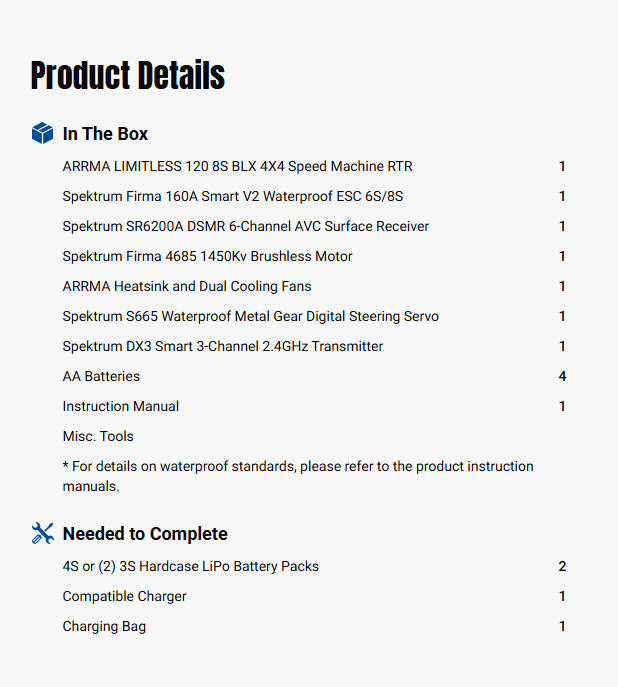
Task: Click 4S or (2) 3S Hardcase LiPo Battery Packs
Action: [190, 566]
